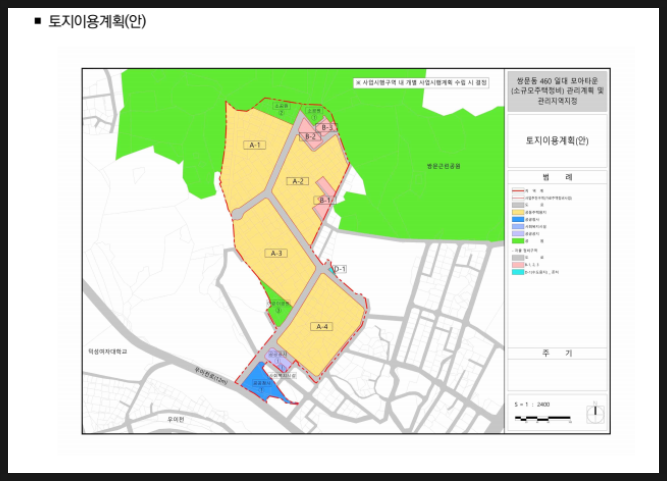Click the A-3 residential block label

(x=277, y=253)
